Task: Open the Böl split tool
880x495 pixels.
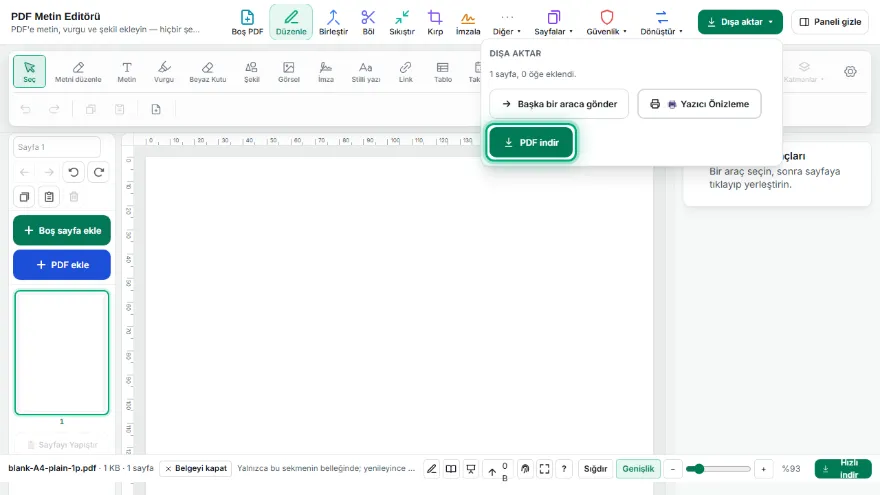Action: coord(368,22)
